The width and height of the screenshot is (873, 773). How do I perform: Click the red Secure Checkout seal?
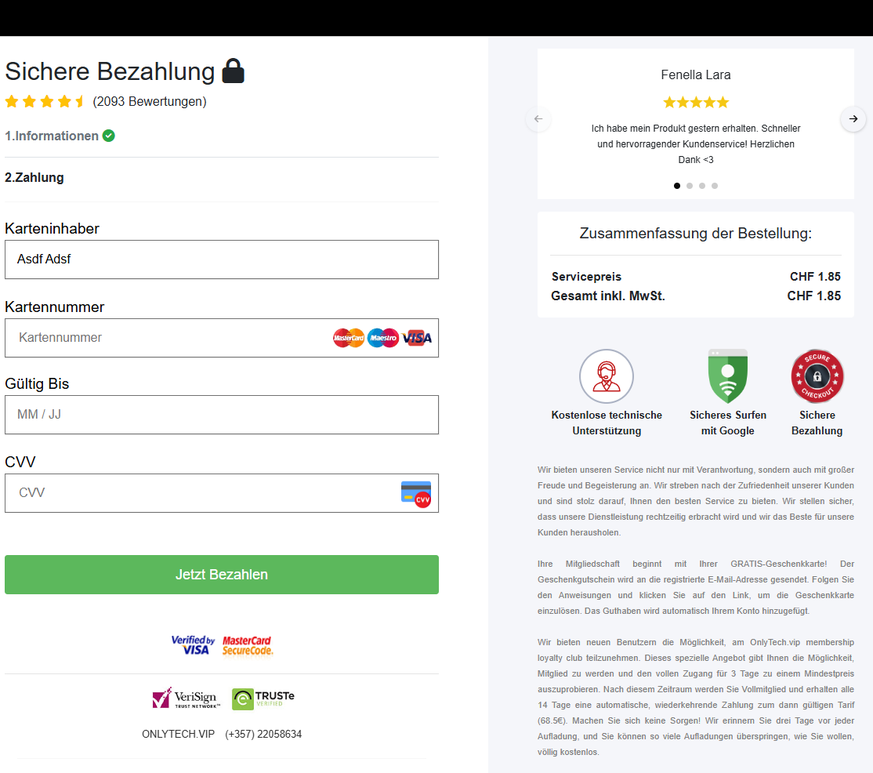(x=817, y=376)
